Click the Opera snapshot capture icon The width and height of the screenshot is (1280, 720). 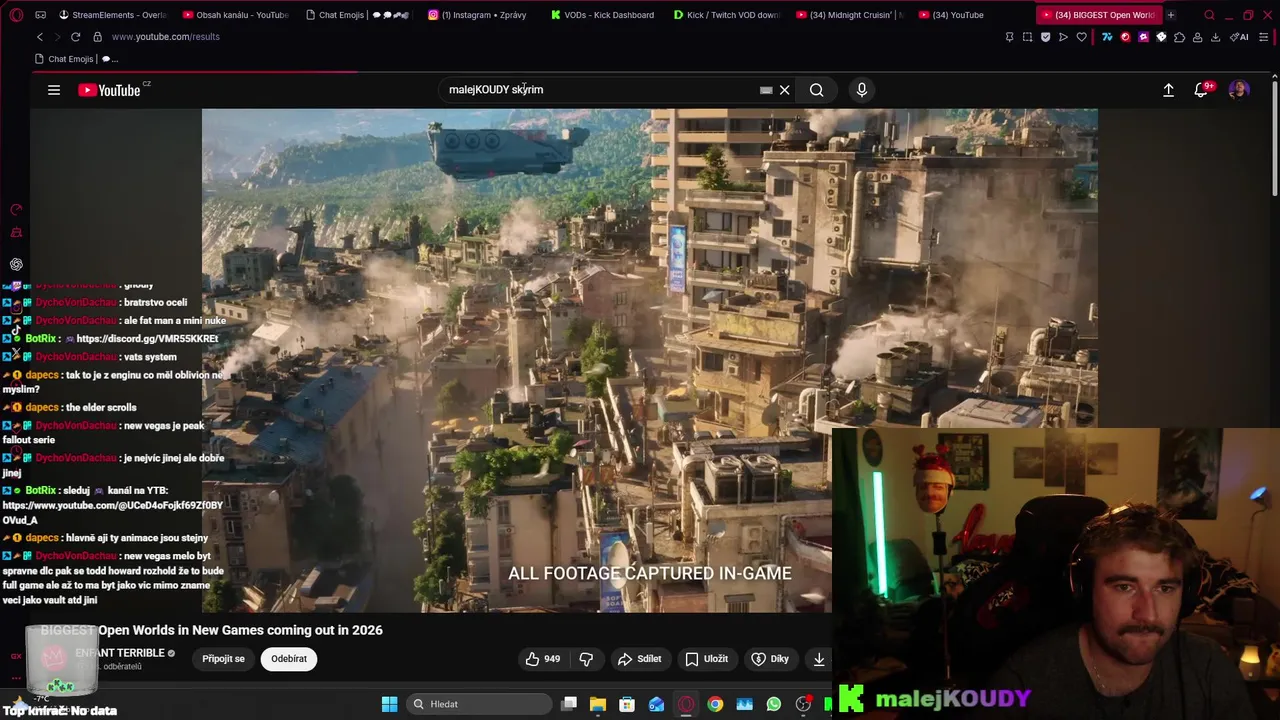tap(1027, 37)
